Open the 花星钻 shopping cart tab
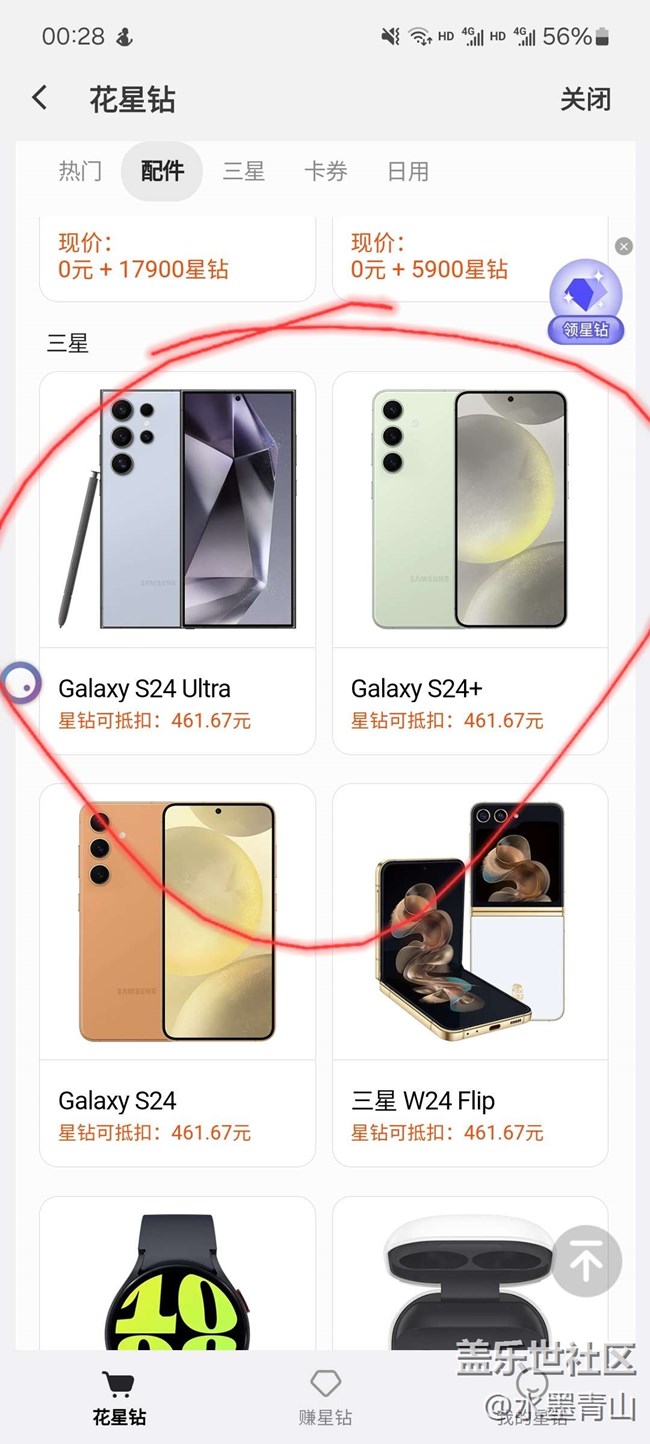Viewport: 650px width, 1444px height. [120, 1398]
